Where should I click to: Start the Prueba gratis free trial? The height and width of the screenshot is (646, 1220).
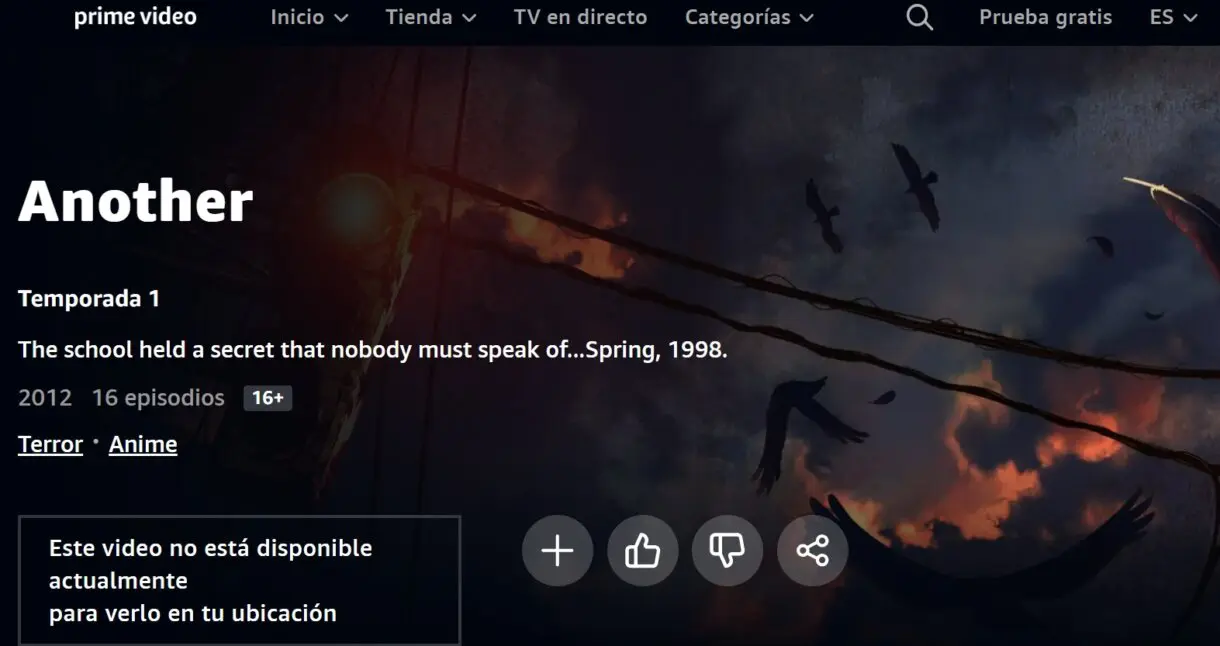(x=1045, y=17)
